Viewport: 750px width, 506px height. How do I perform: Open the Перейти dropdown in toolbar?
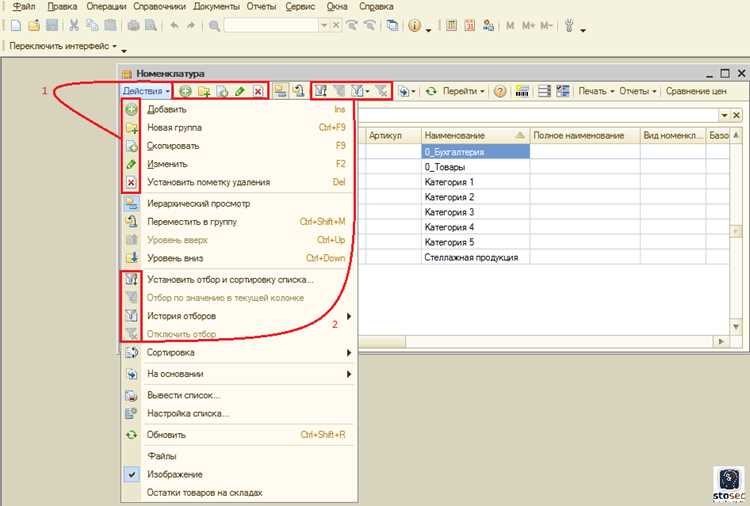click(463, 91)
